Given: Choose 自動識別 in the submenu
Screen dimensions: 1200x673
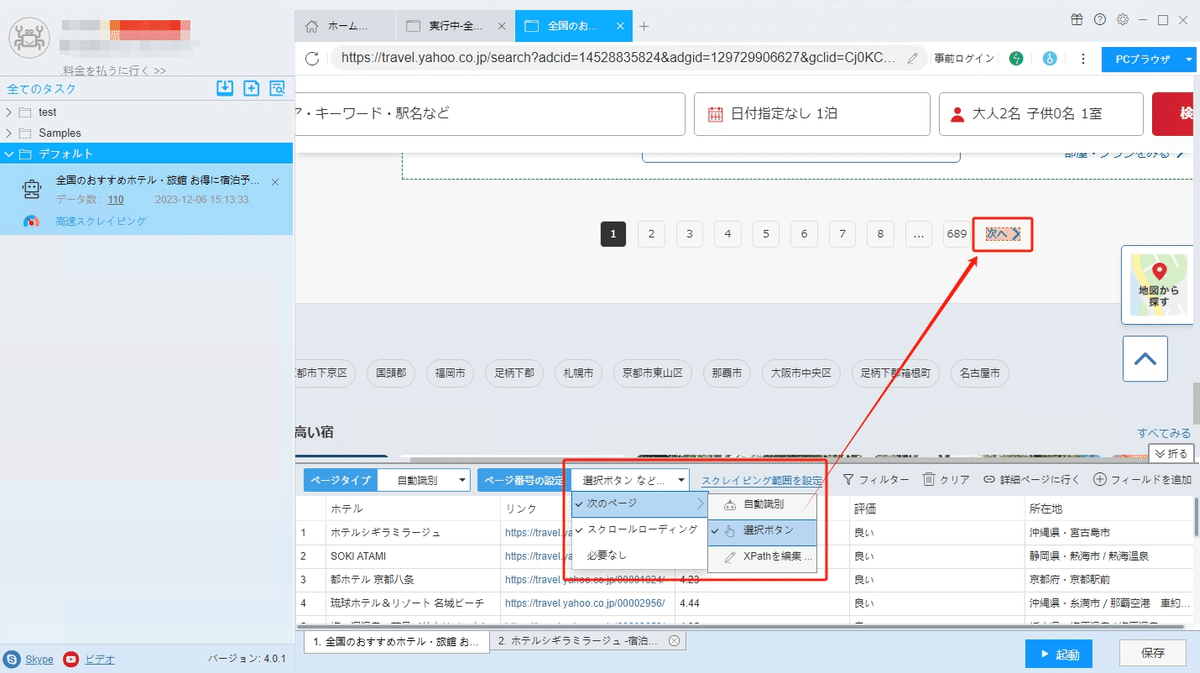Looking at the screenshot, I should tap(763, 505).
